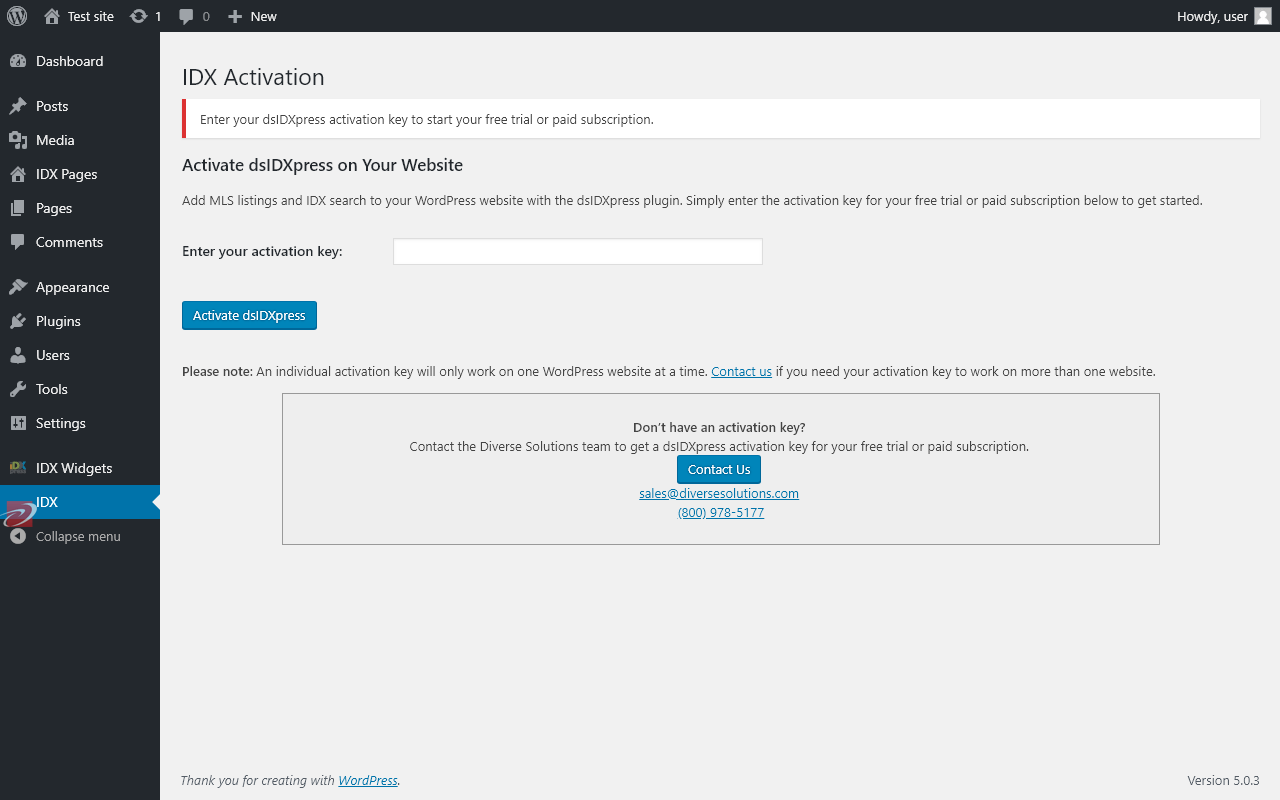The height and width of the screenshot is (800, 1280).
Task: Focus the activation key input field
Action: (x=578, y=251)
